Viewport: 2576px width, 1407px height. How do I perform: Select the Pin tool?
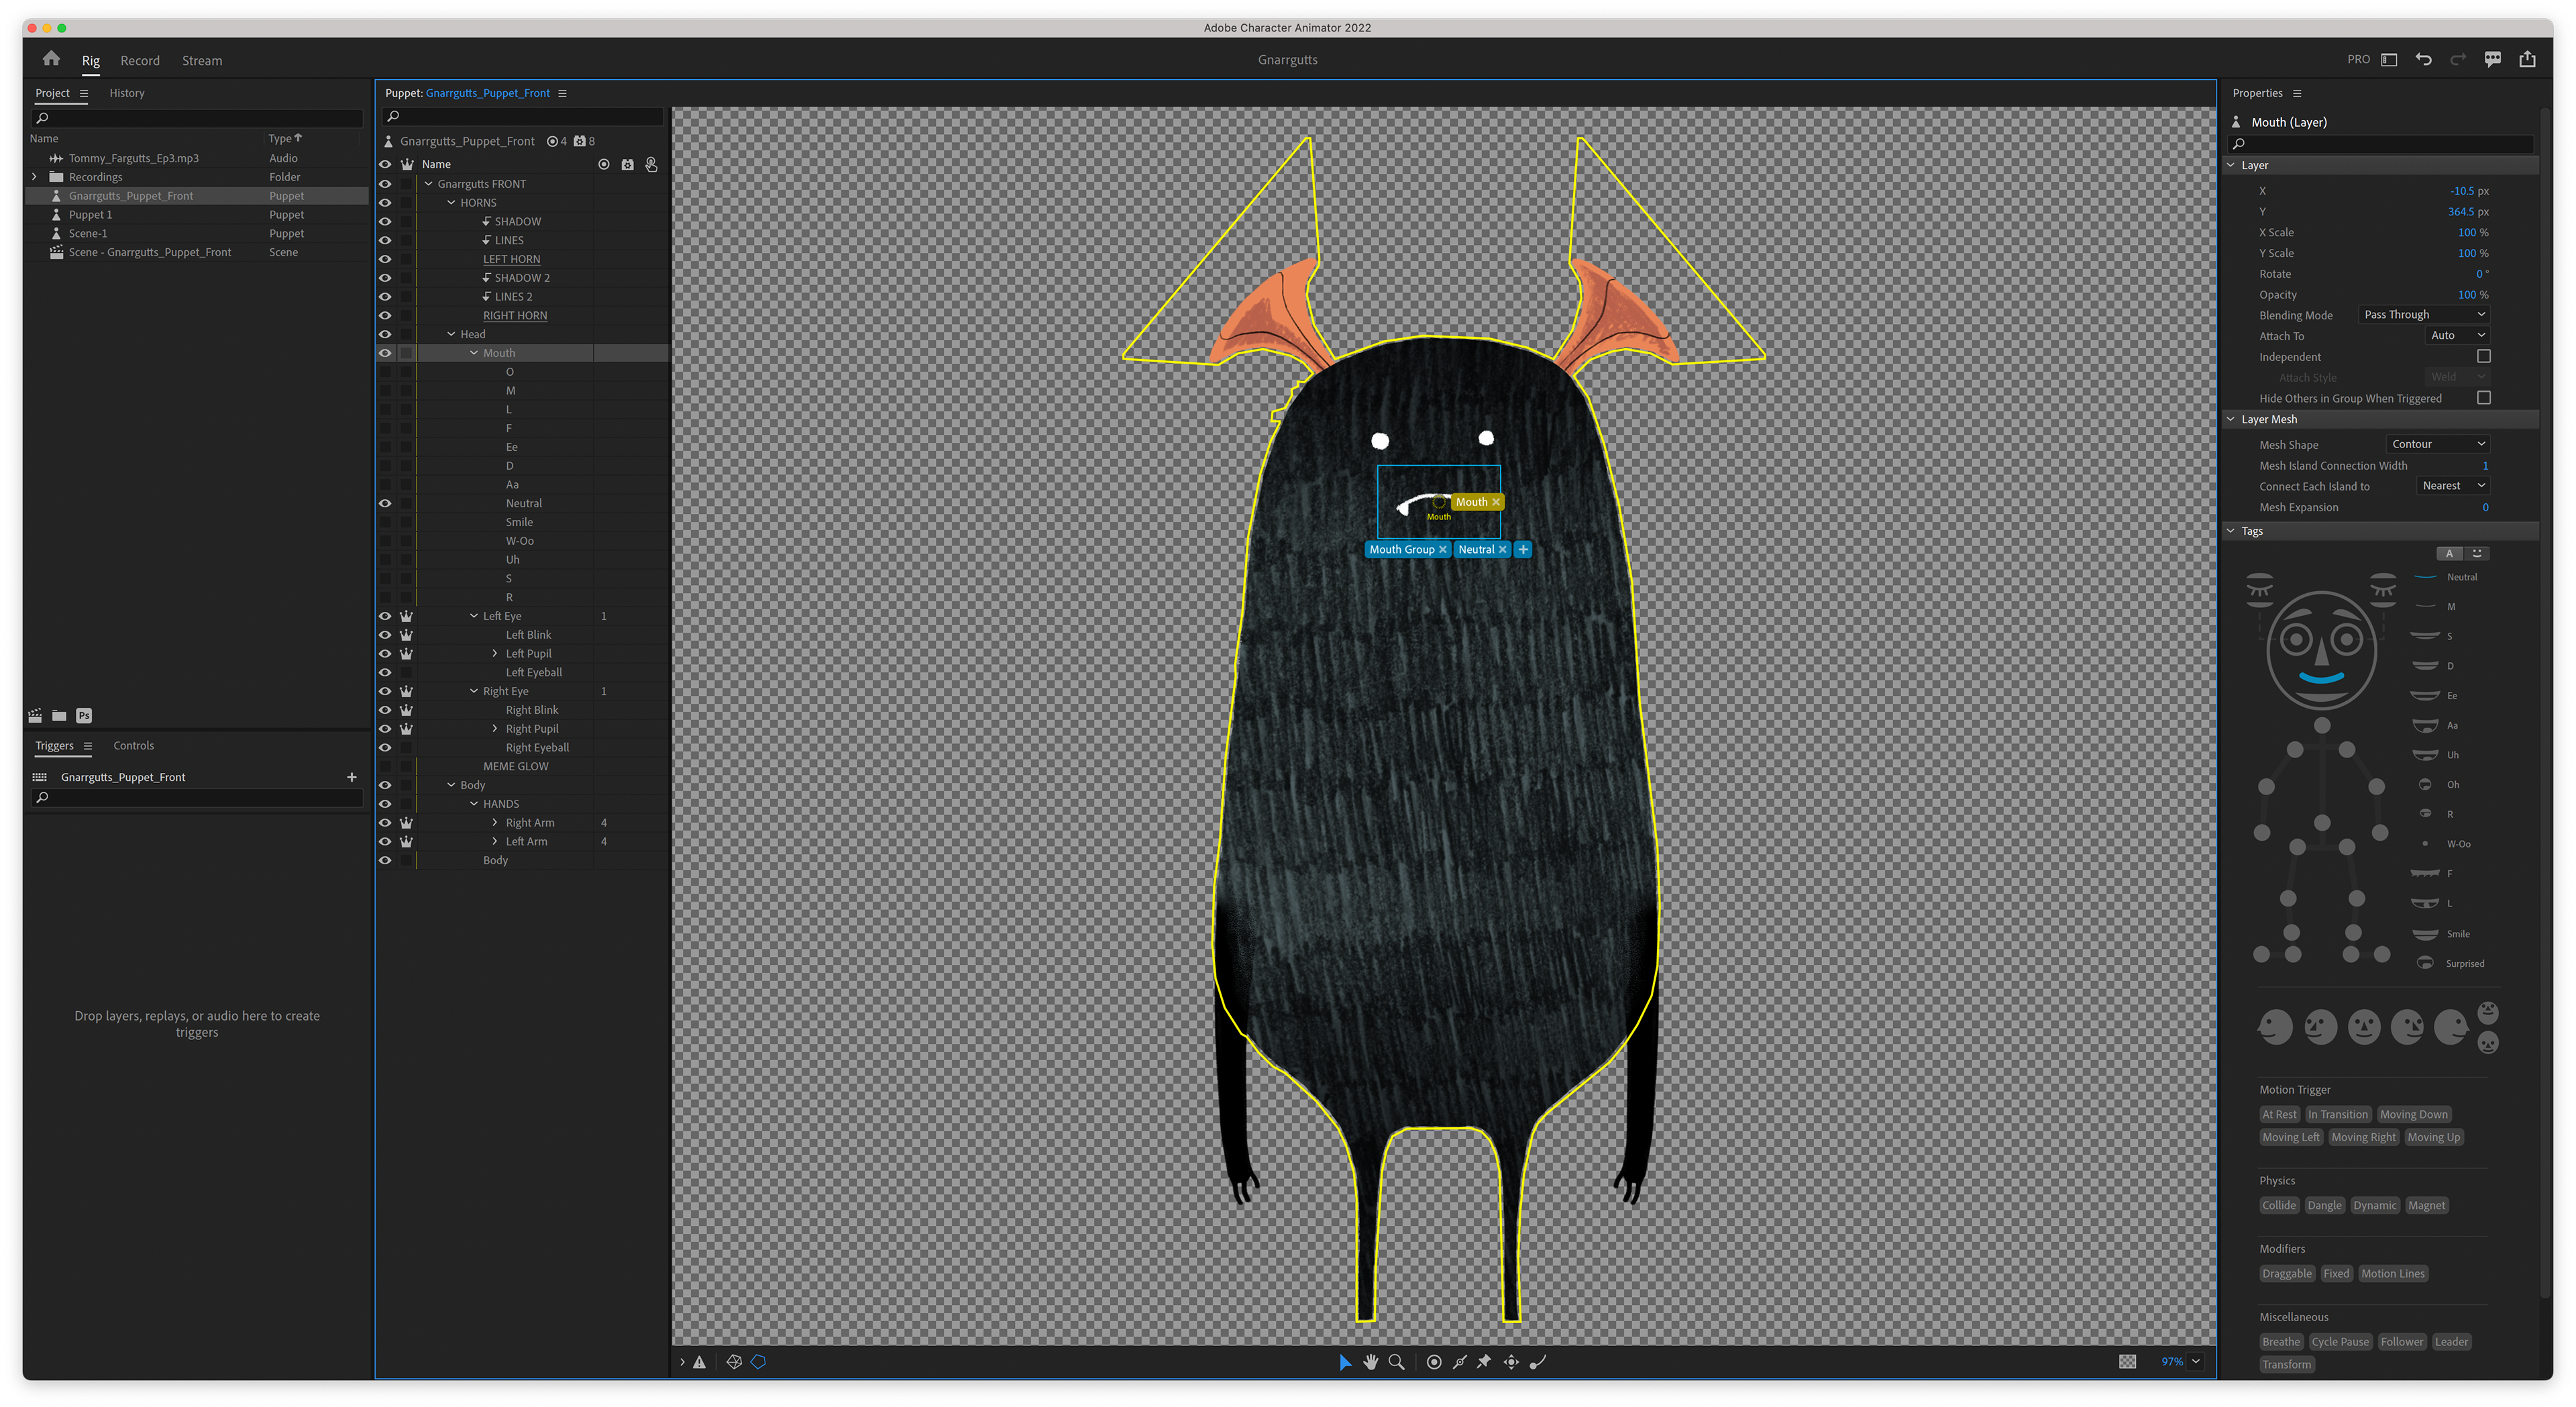pyautogui.click(x=1485, y=1362)
